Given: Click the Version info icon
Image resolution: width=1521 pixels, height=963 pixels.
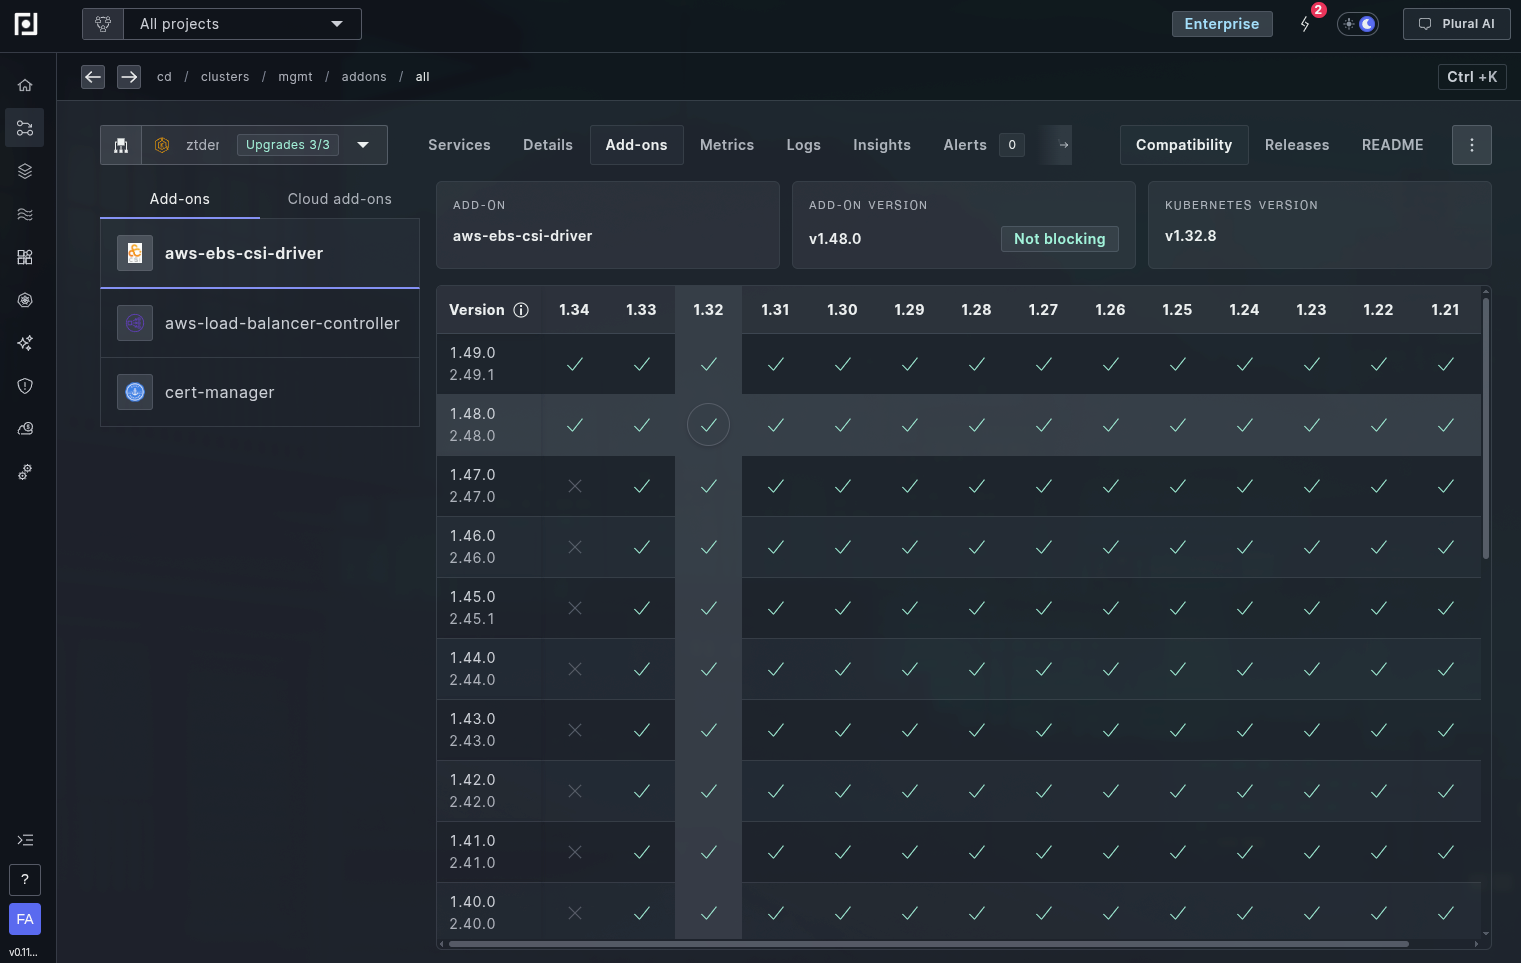Looking at the screenshot, I should pyautogui.click(x=521, y=310).
